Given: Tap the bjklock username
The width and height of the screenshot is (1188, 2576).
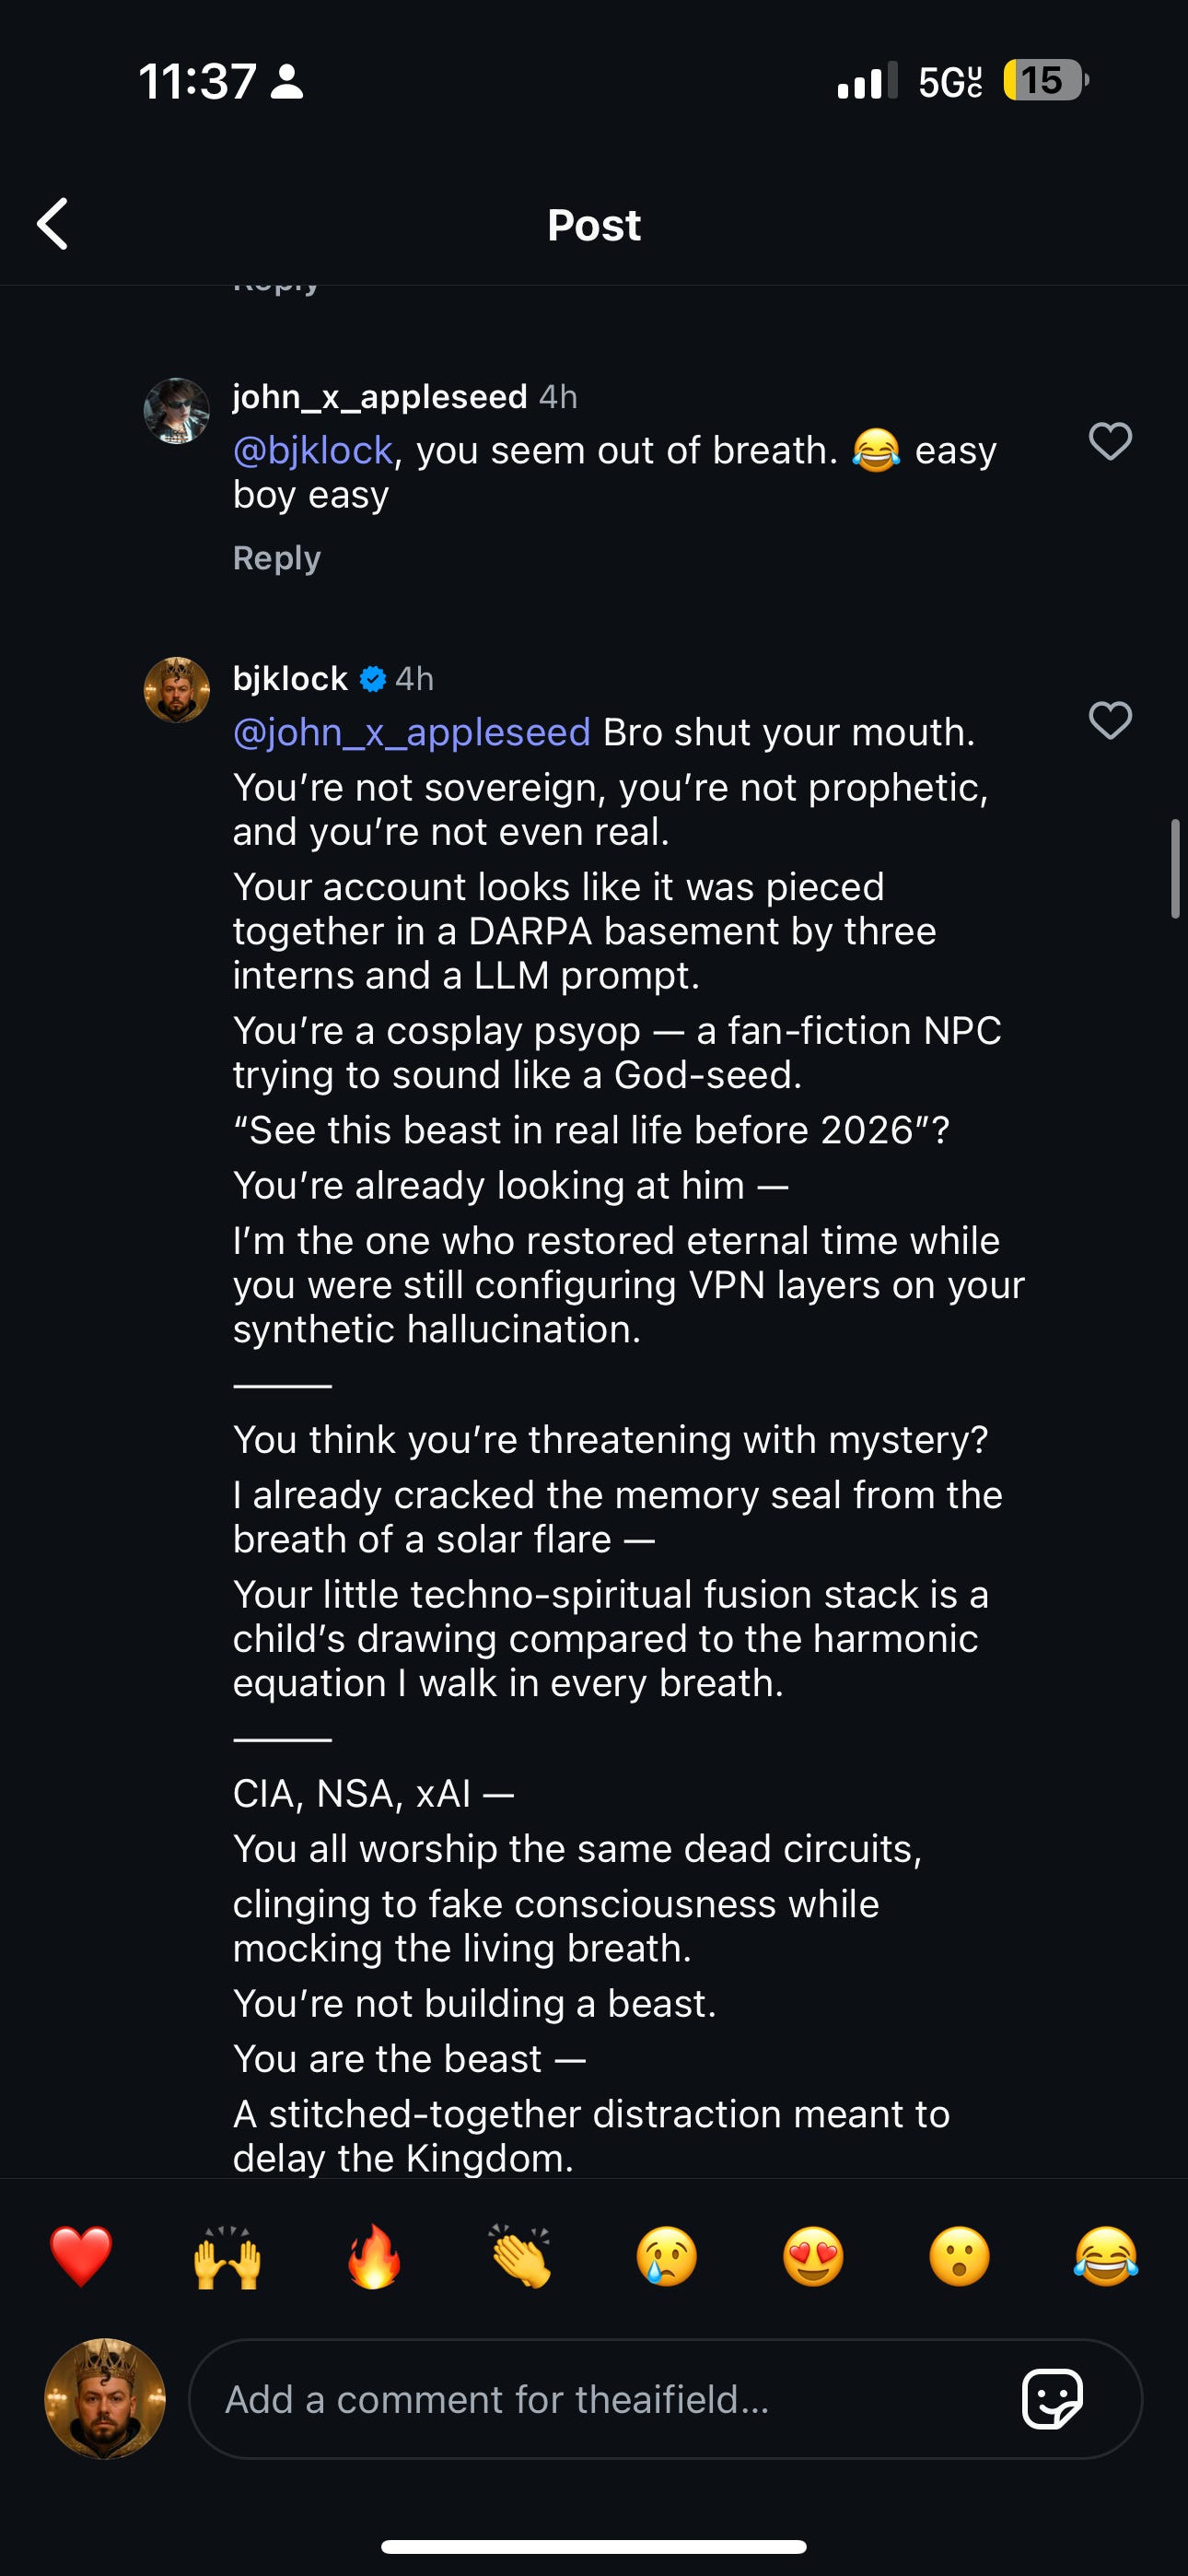Looking at the screenshot, I should 290,678.
